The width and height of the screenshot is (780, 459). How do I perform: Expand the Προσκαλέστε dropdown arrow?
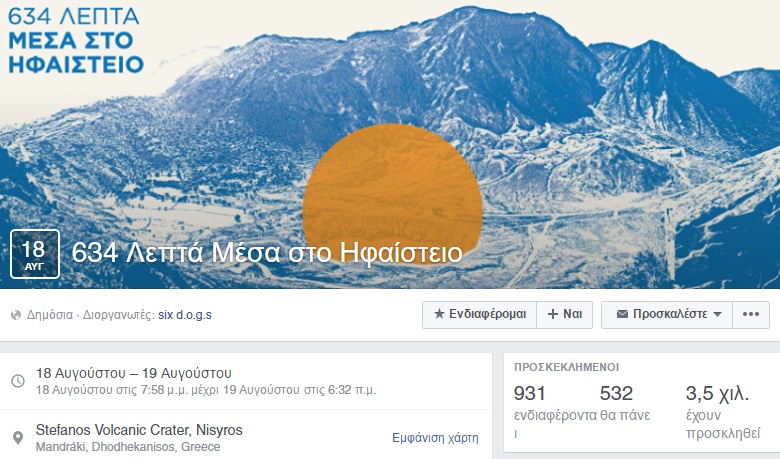[x=717, y=314]
